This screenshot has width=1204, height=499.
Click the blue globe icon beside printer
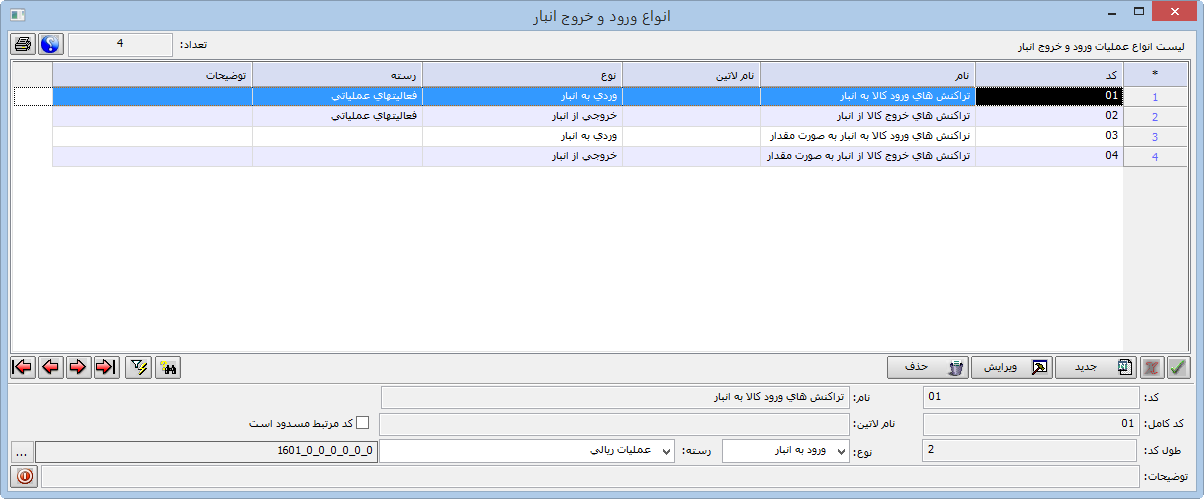(51, 45)
